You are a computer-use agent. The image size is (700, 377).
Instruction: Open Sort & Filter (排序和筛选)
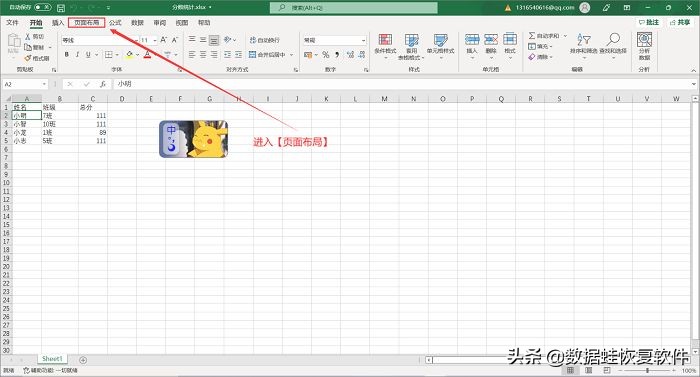pos(583,45)
